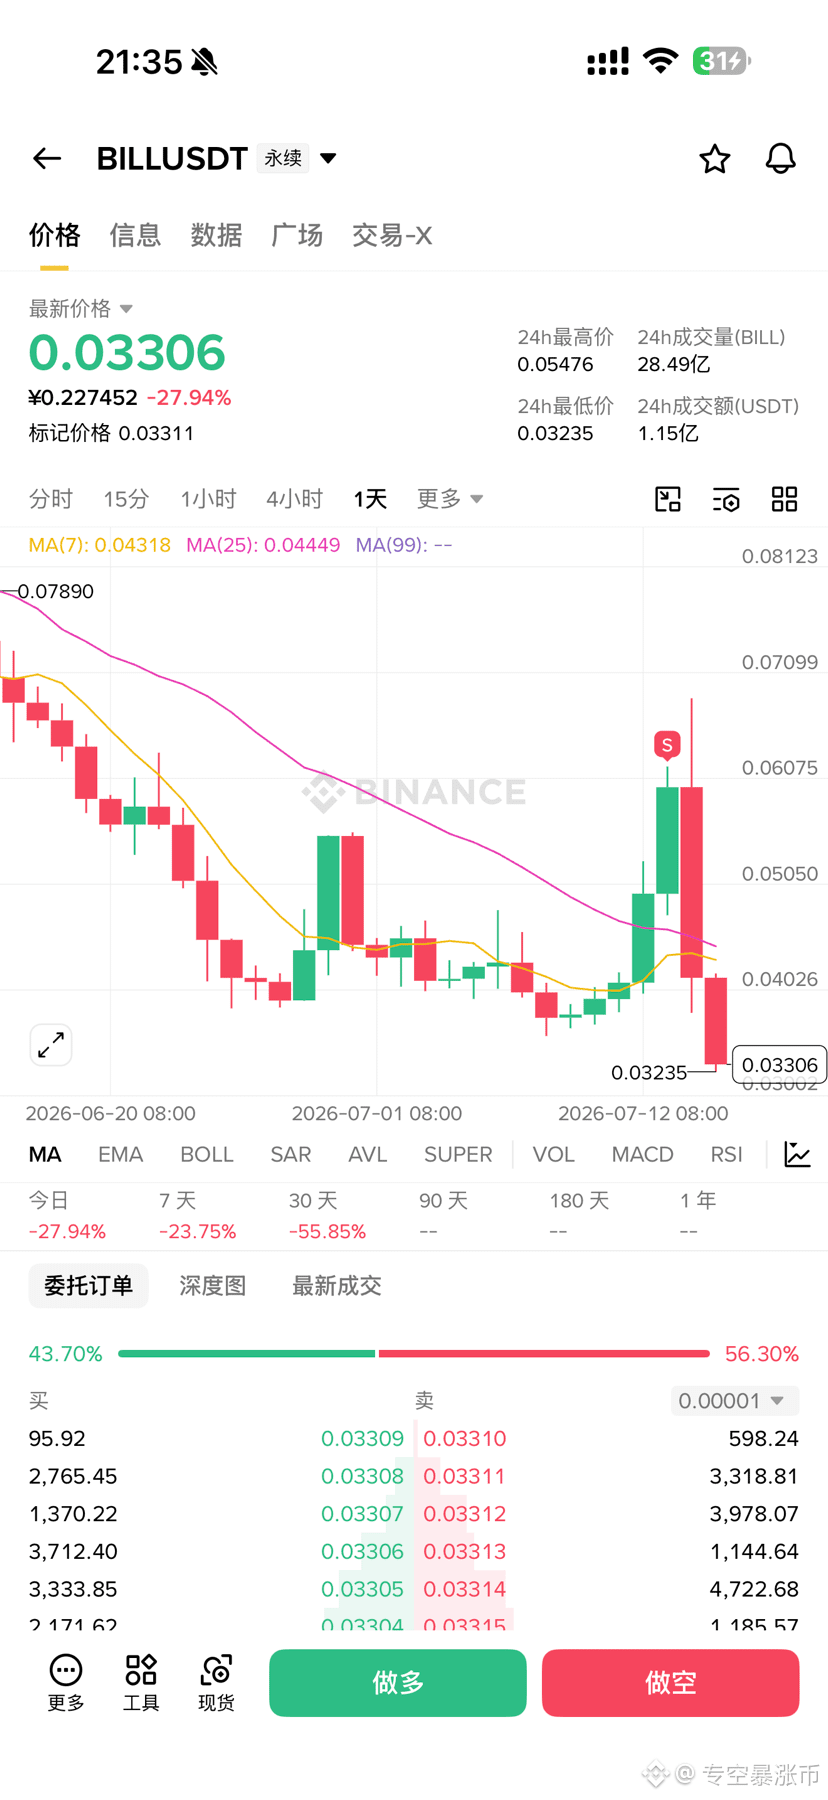Open price alert bell icon
Viewport: 828px width, 1800px height.
pos(780,158)
